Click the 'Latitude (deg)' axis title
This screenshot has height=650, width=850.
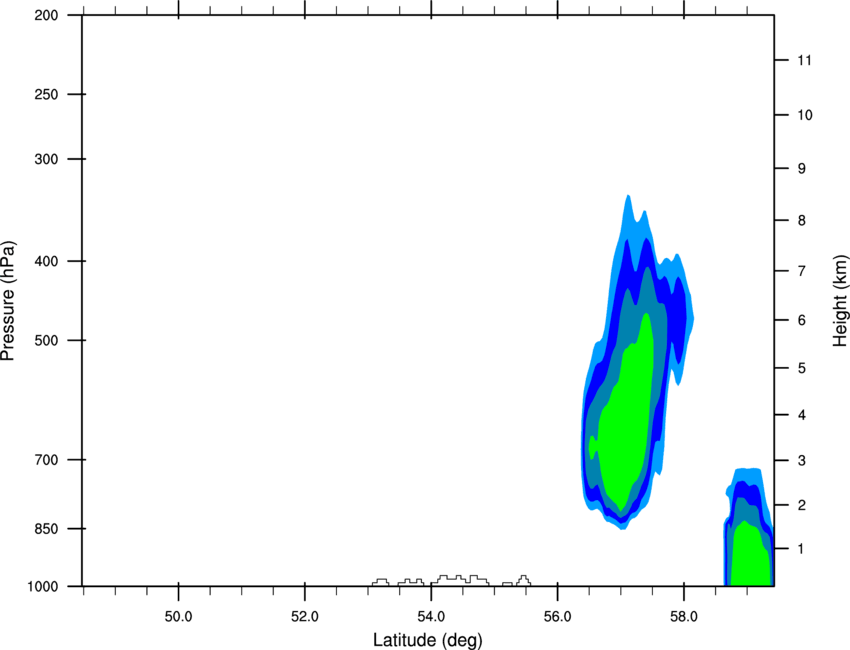point(427,640)
